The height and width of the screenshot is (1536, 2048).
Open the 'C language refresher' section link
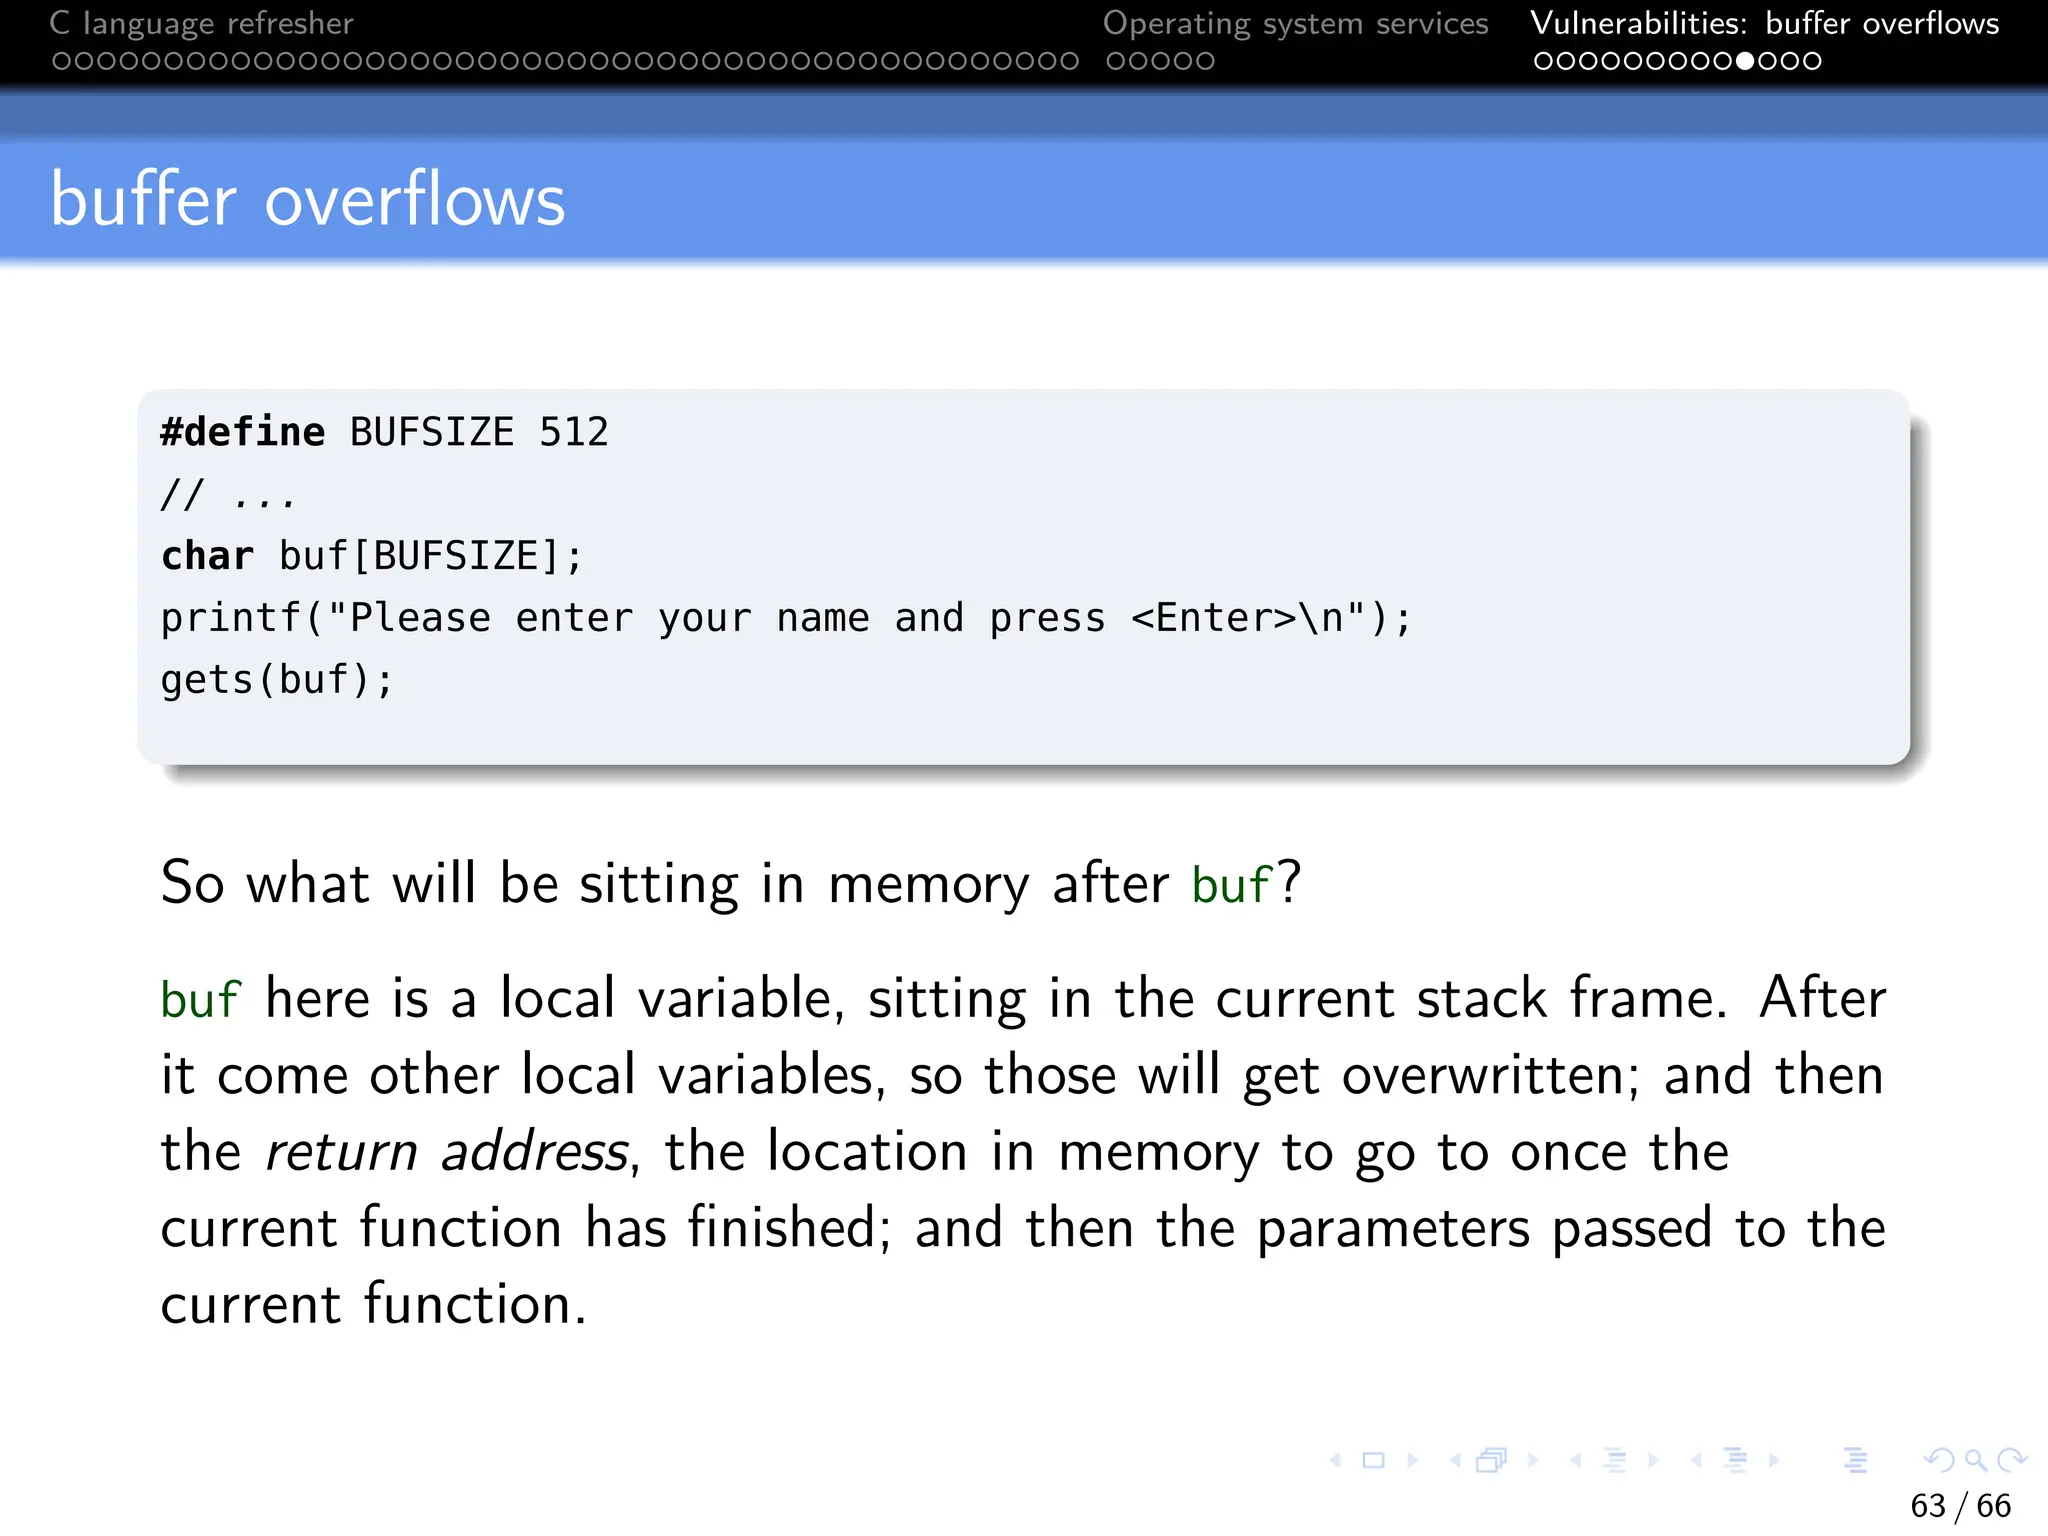point(201,23)
